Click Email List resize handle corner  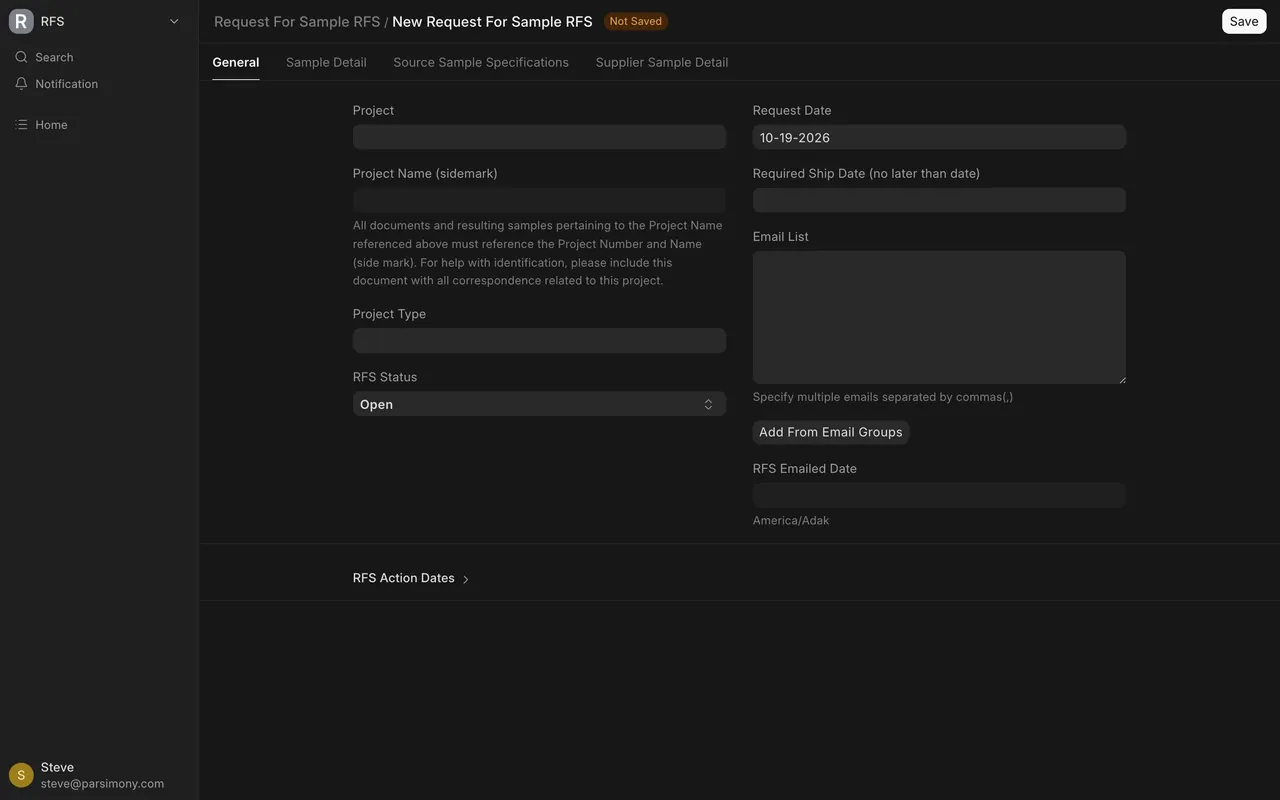click(1121, 379)
